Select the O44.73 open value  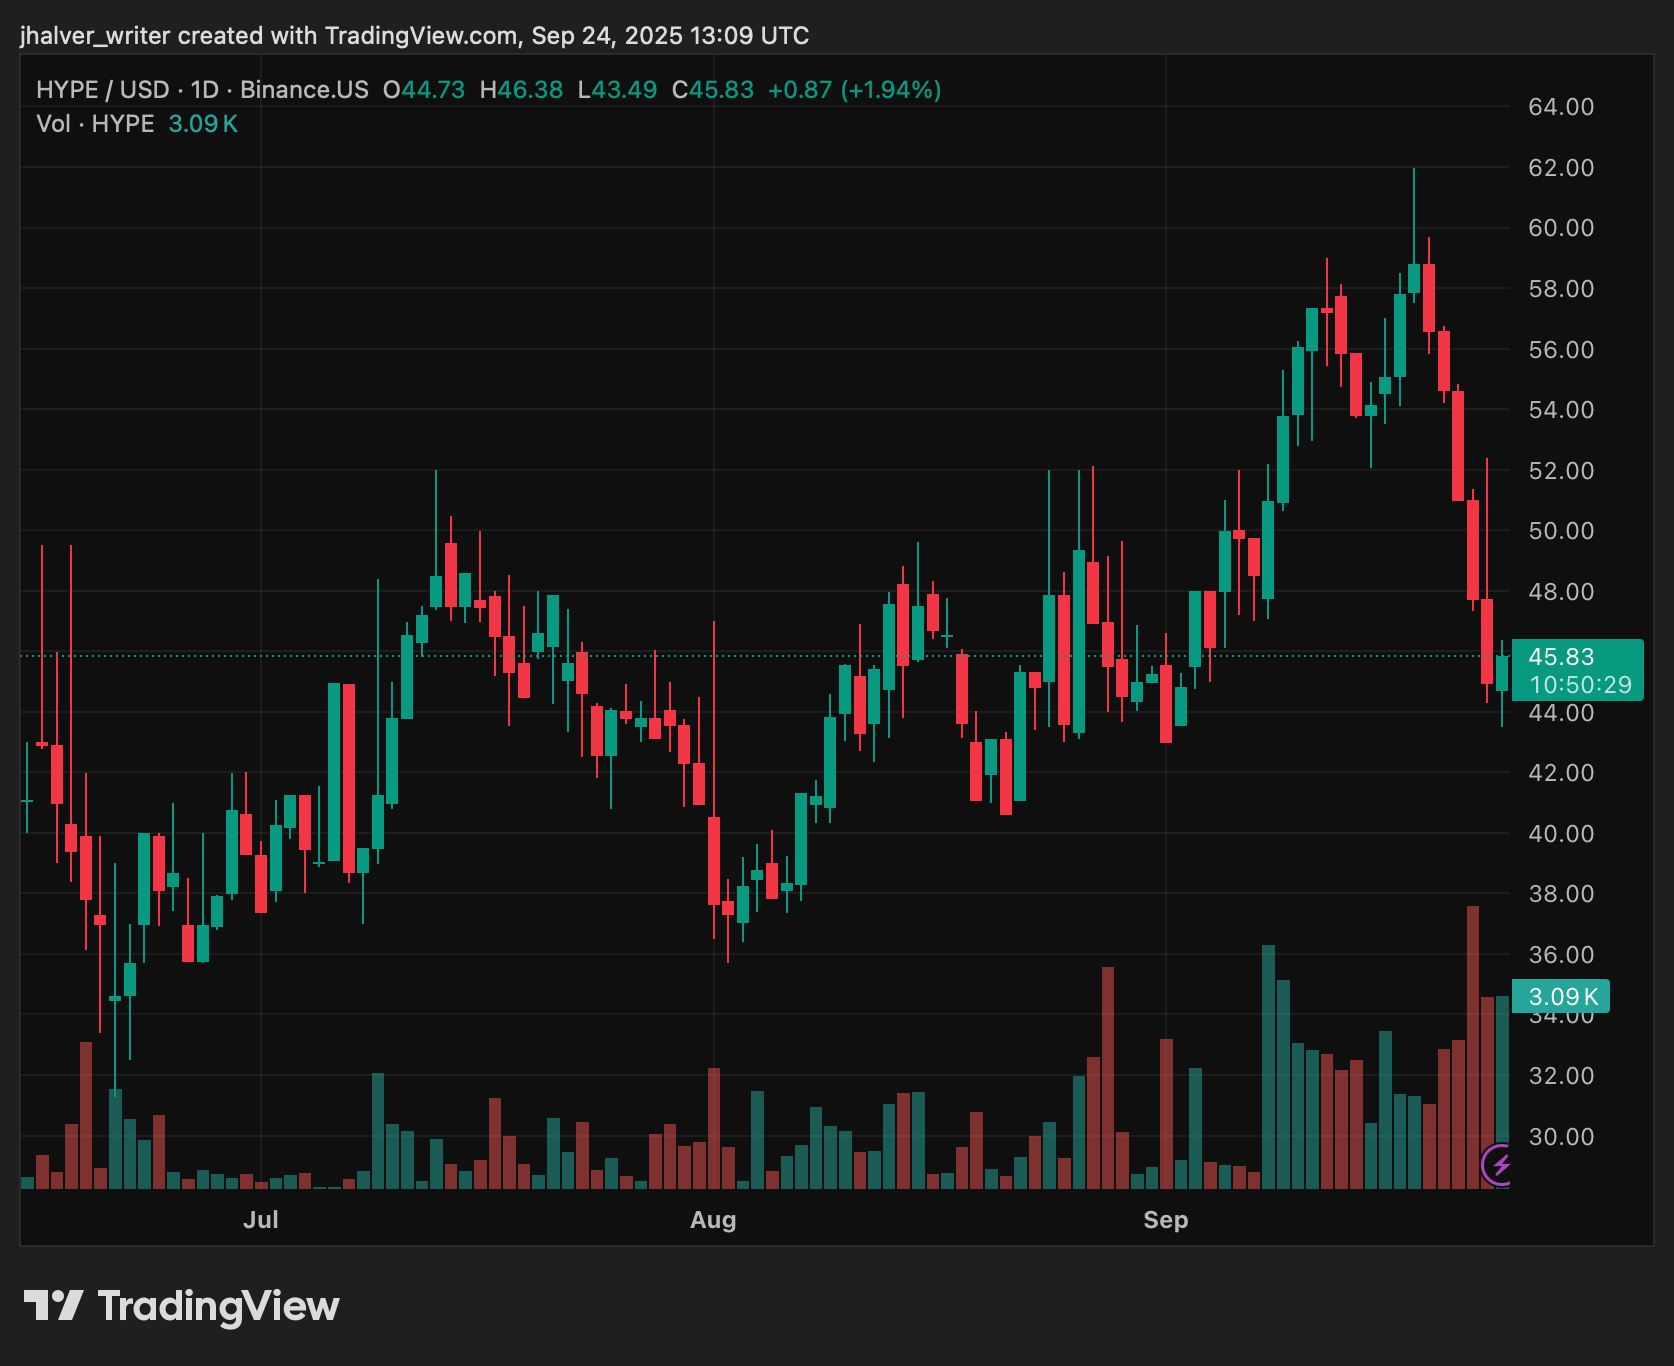[x=422, y=89]
